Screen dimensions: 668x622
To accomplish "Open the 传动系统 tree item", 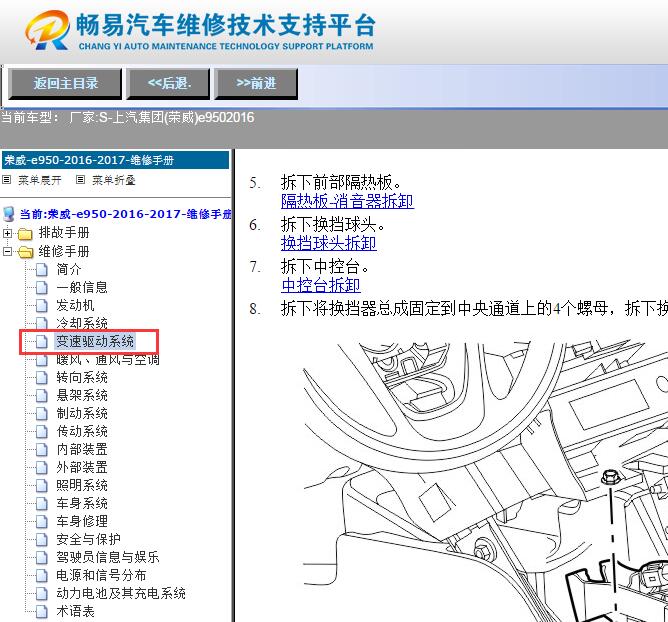I will pos(82,431).
